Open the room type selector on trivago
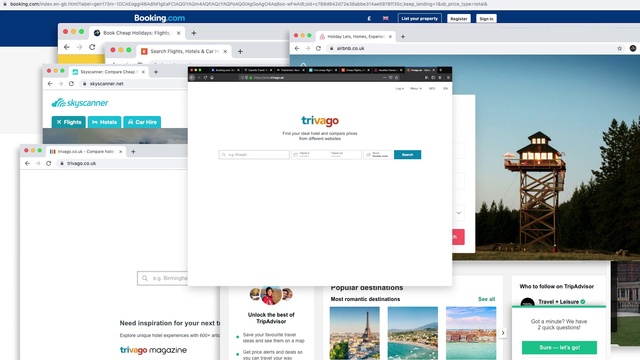 click(378, 155)
